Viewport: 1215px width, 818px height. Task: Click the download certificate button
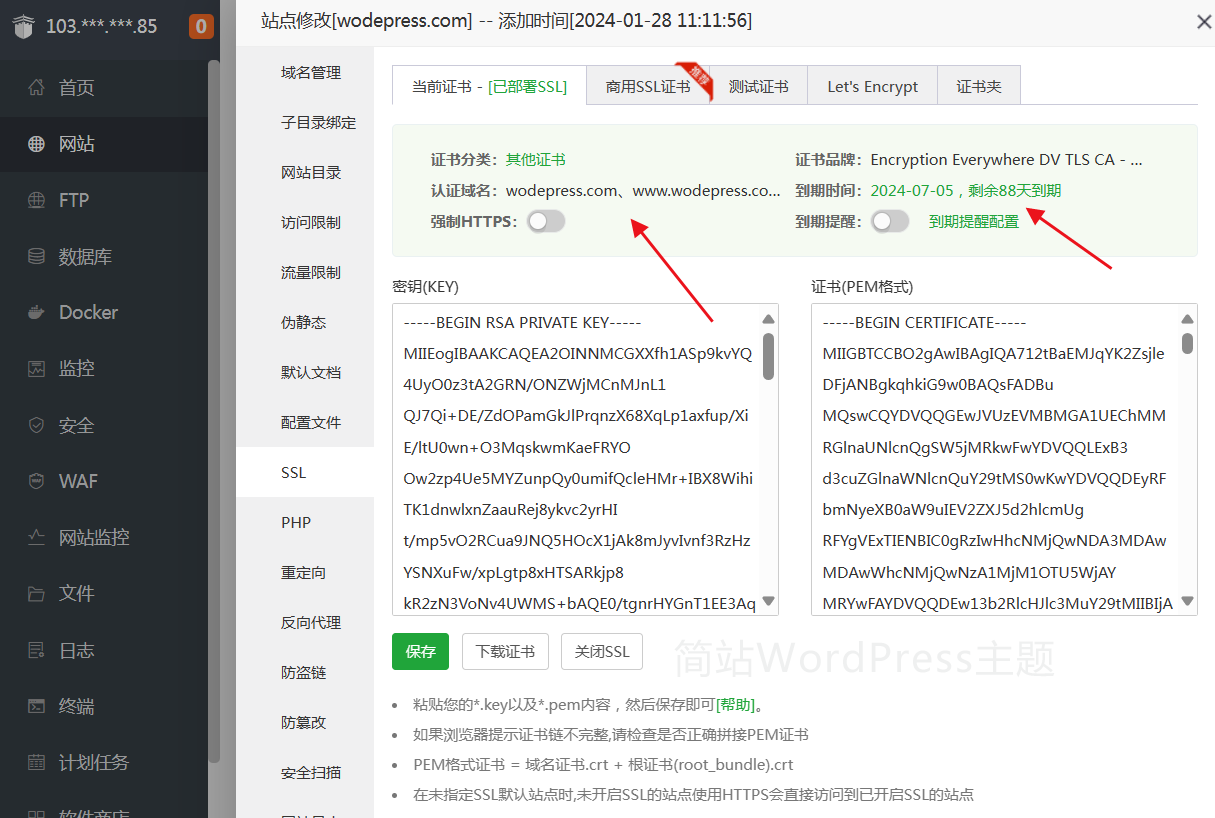tap(505, 652)
